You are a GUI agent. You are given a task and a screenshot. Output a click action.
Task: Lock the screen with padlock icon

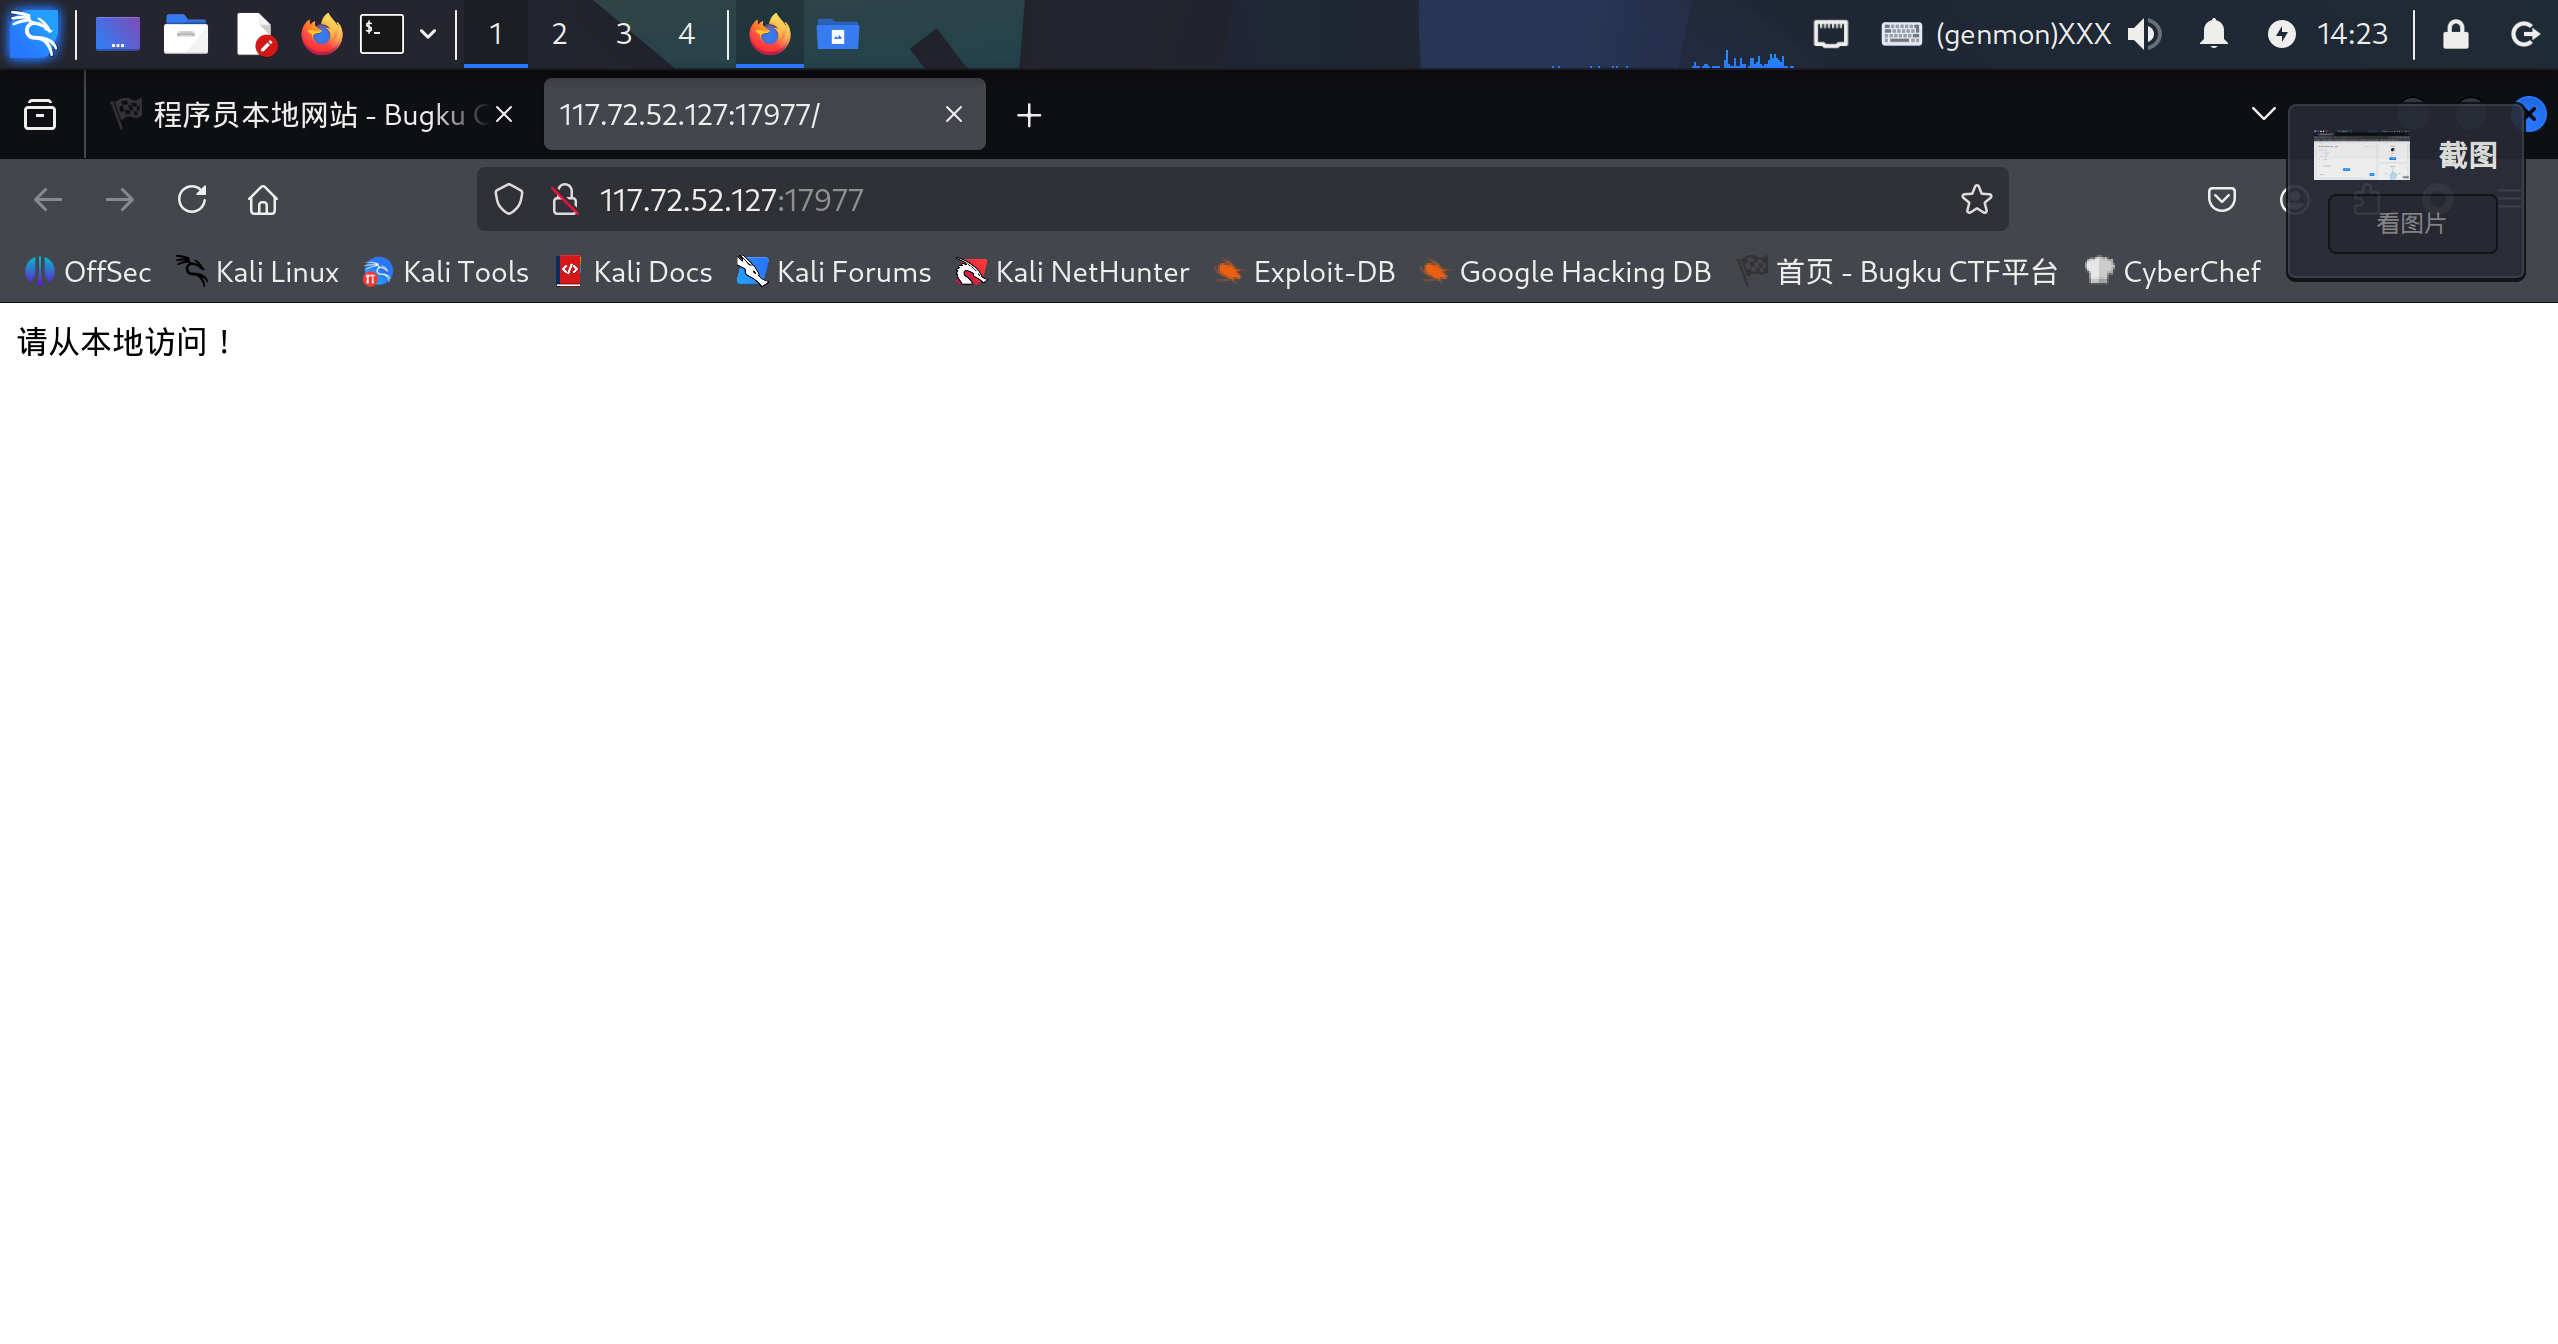click(x=2455, y=34)
